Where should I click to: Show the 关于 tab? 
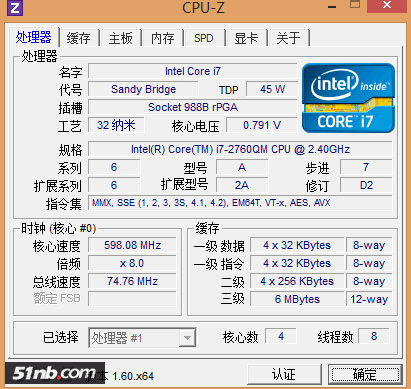coord(288,38)
